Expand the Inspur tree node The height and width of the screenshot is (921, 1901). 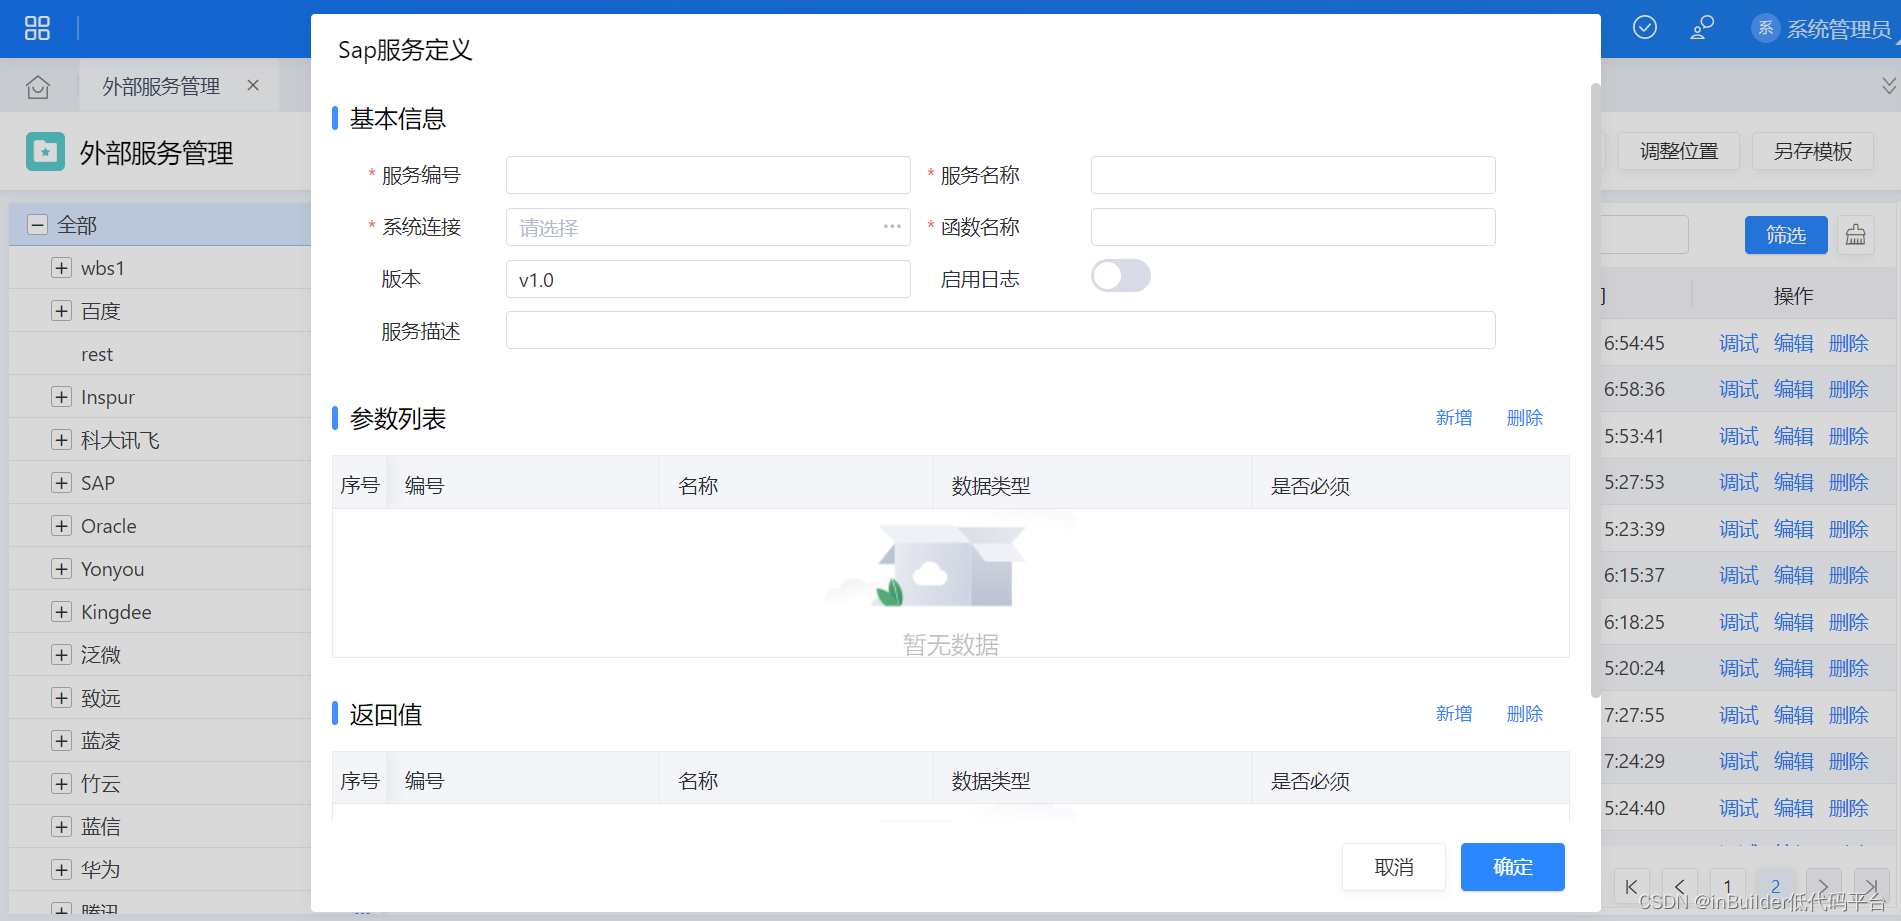[x=61, y=397]
